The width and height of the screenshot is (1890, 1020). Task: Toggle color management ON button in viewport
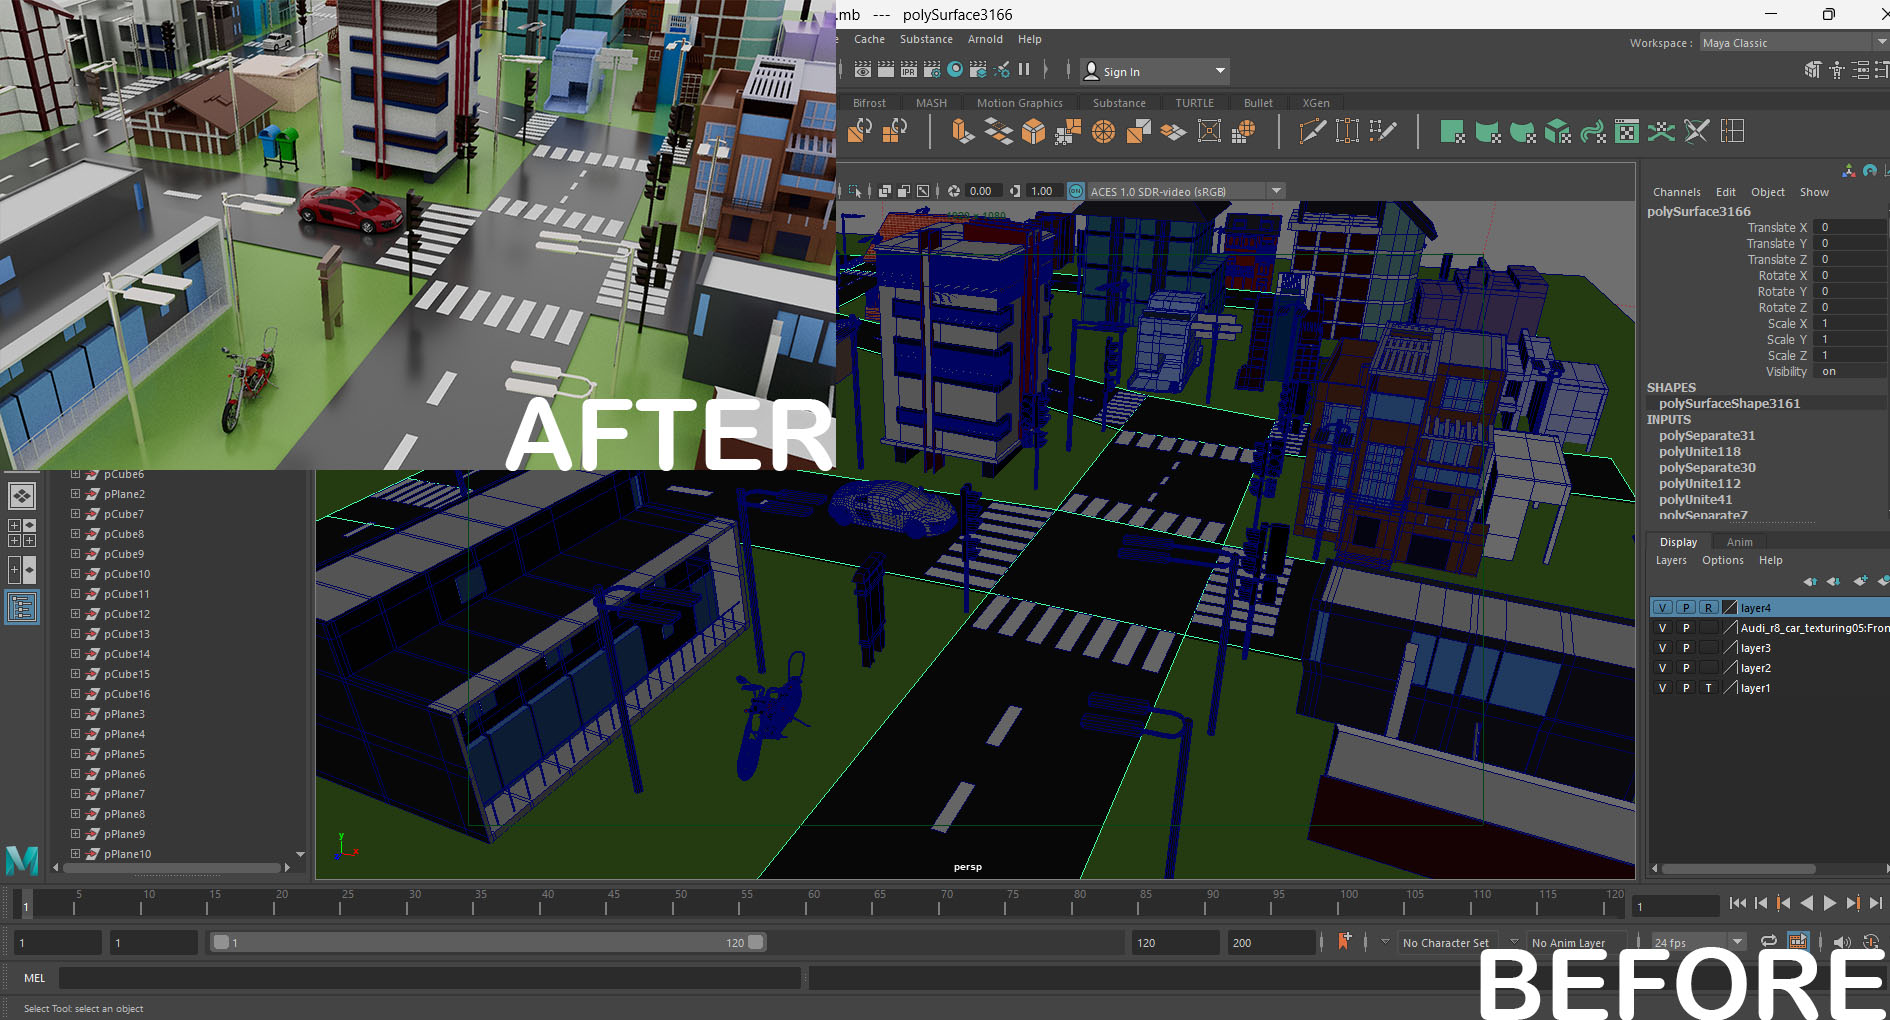coord(1076,191)
